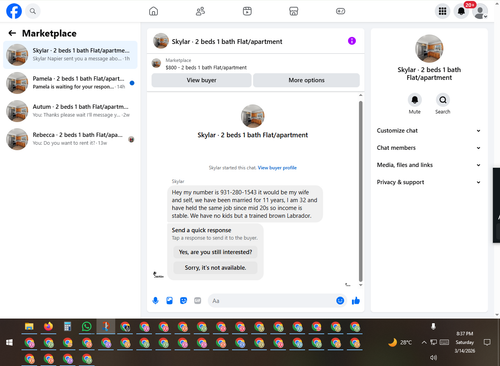Open Firefox from taskbar
This screenshot has height=366, width=500.
[x=48, y=326]
